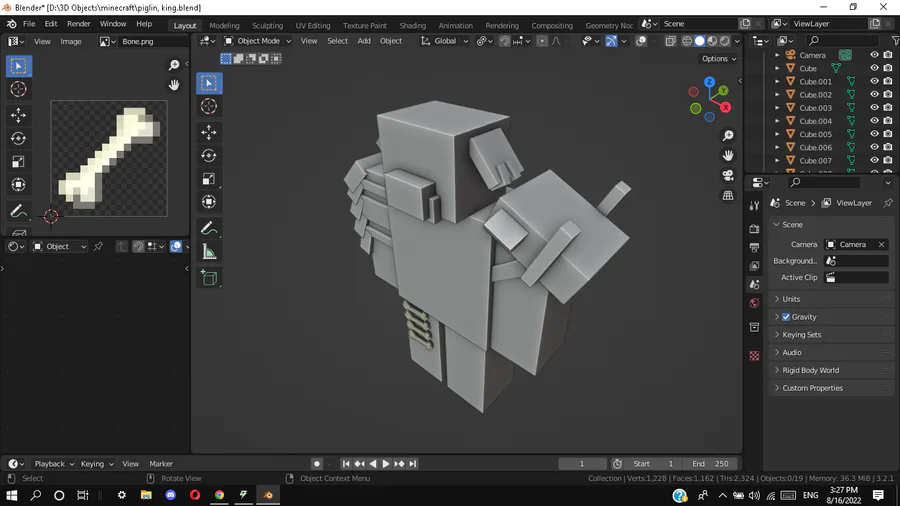Viewport: 900px width, 506px height.
Task: Play the animation forward
Action: [386, 464]
